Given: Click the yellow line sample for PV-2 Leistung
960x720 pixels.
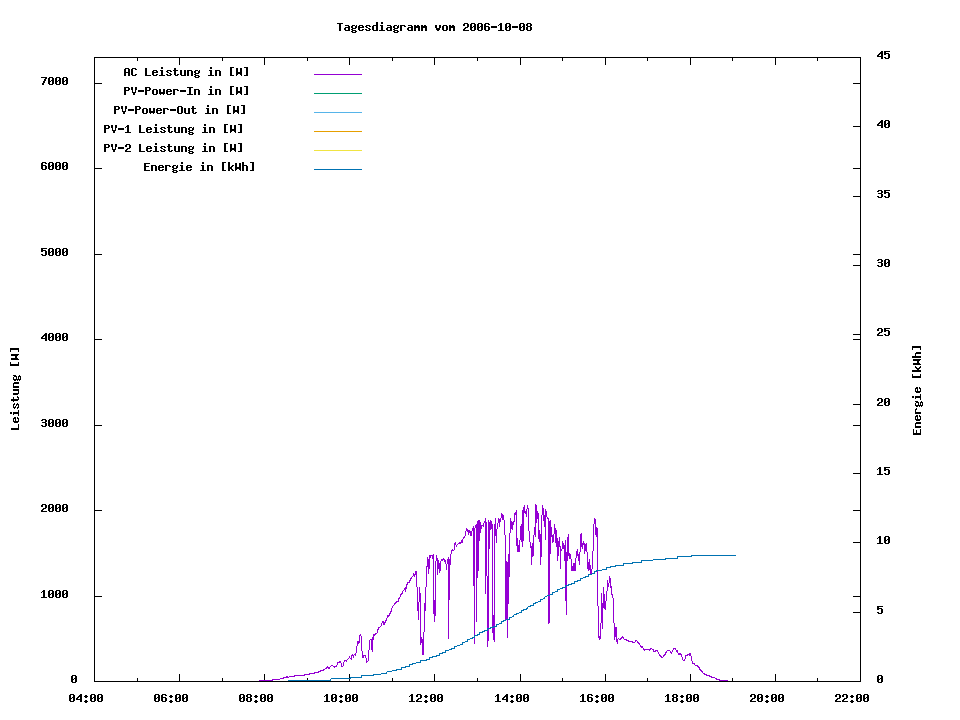Looking at the screenshot, I should click(x=337, y=150).
